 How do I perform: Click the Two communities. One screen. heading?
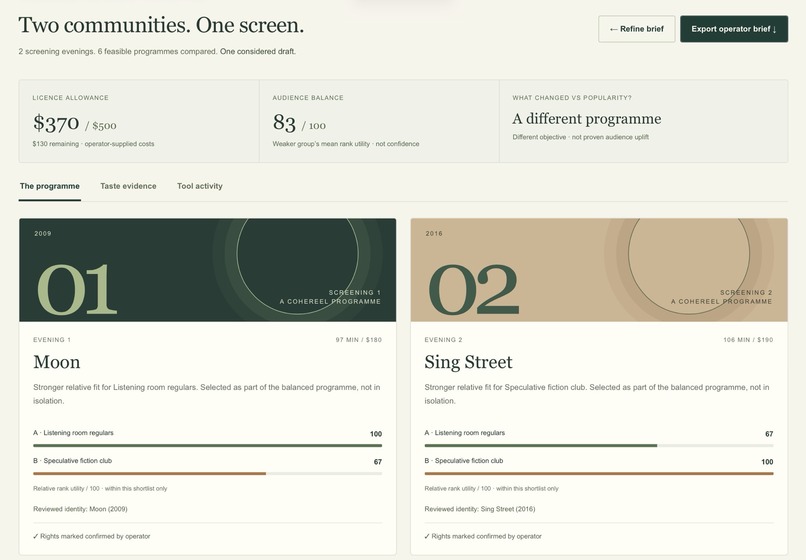(x=161, y=25)
